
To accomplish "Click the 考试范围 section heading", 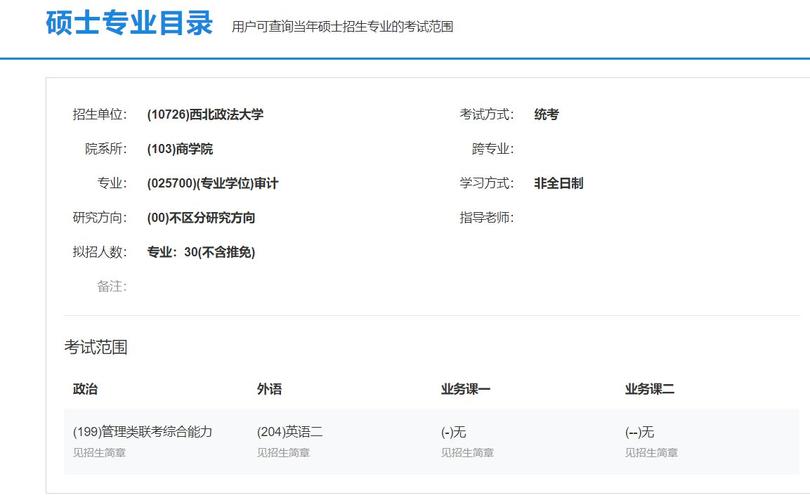I will [x=96, y=347].
